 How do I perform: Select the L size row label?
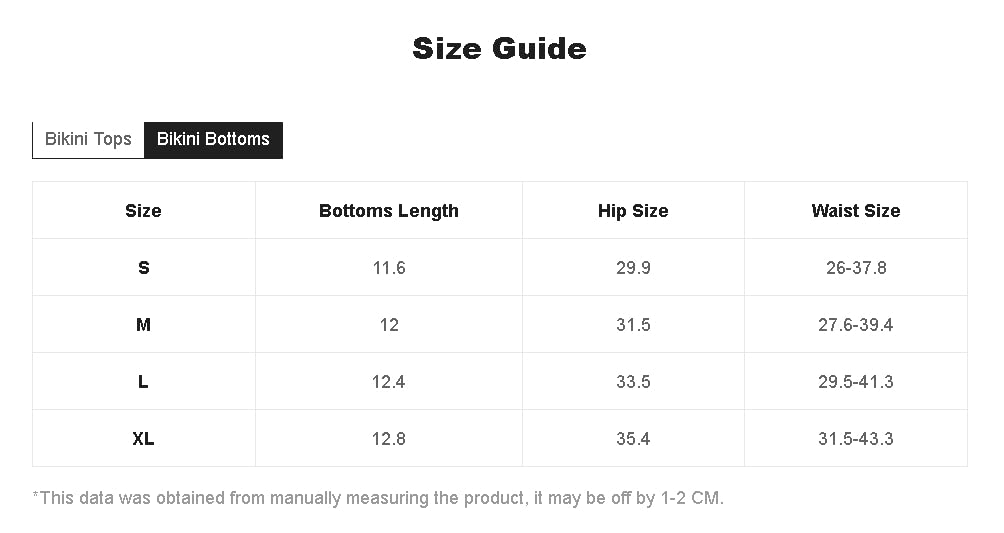click(x=143, y=382)
